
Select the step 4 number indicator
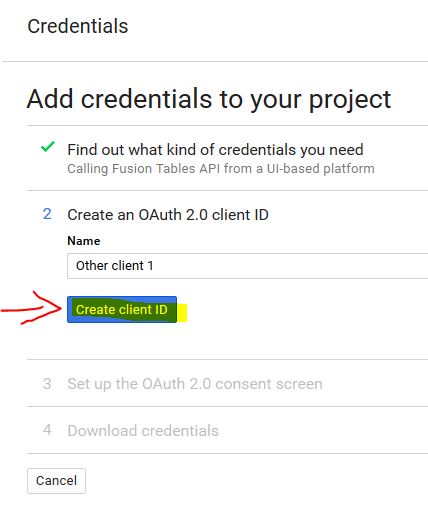pos(47,430)
